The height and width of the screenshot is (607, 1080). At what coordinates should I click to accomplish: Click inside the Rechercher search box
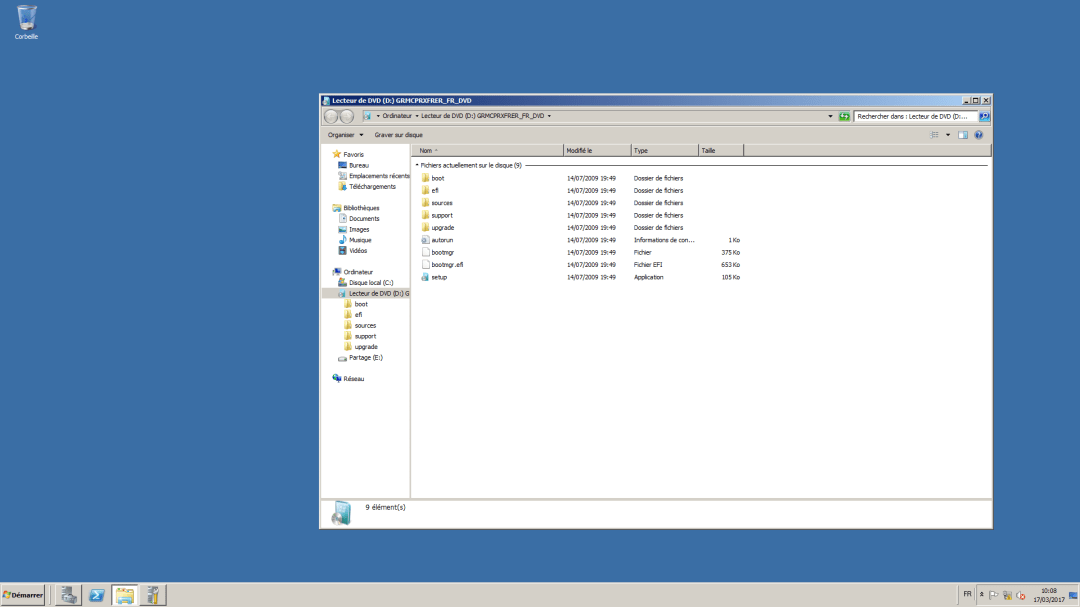coord(910,116)
